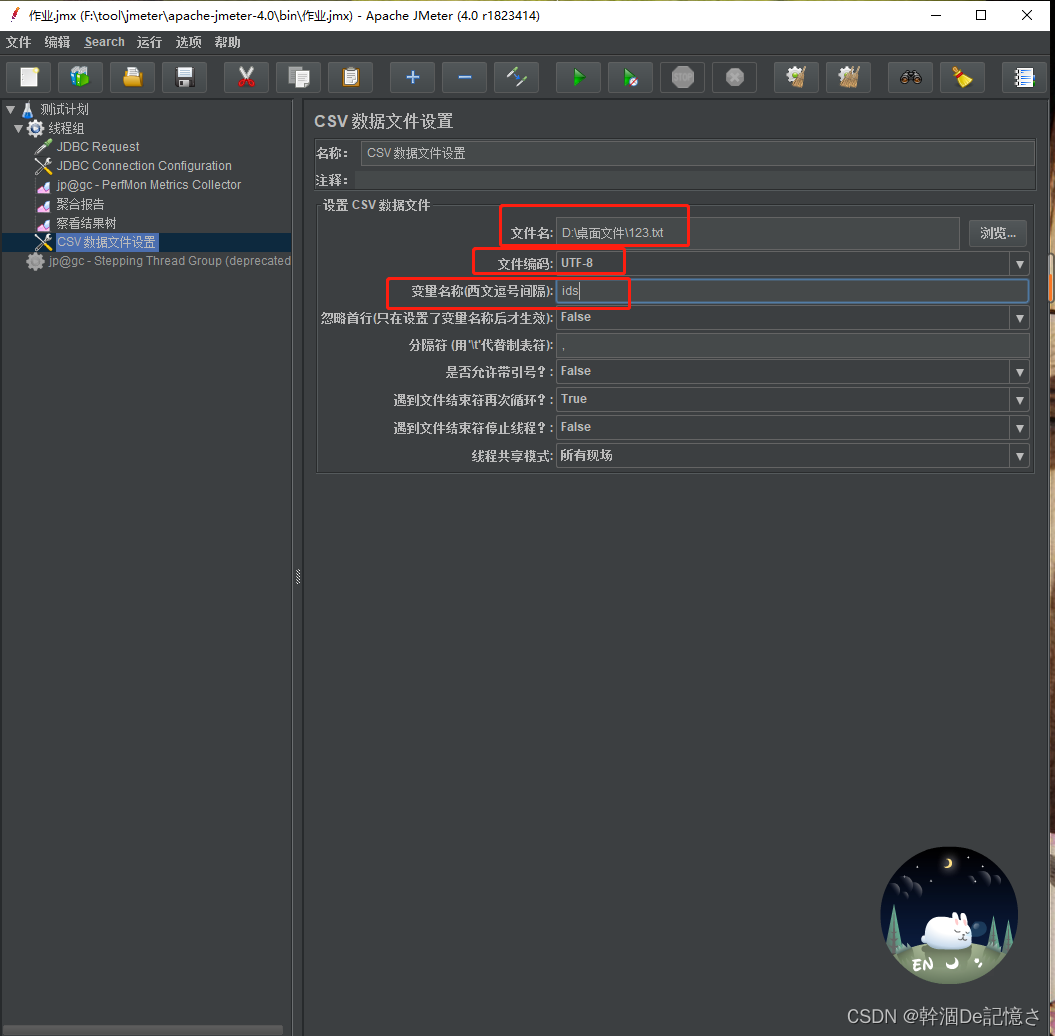Image resolution: width=1055 pixels, height=1036 pixels.
Task: Click the gear icon beside 线程组
Action: click(x=35, y=128)
